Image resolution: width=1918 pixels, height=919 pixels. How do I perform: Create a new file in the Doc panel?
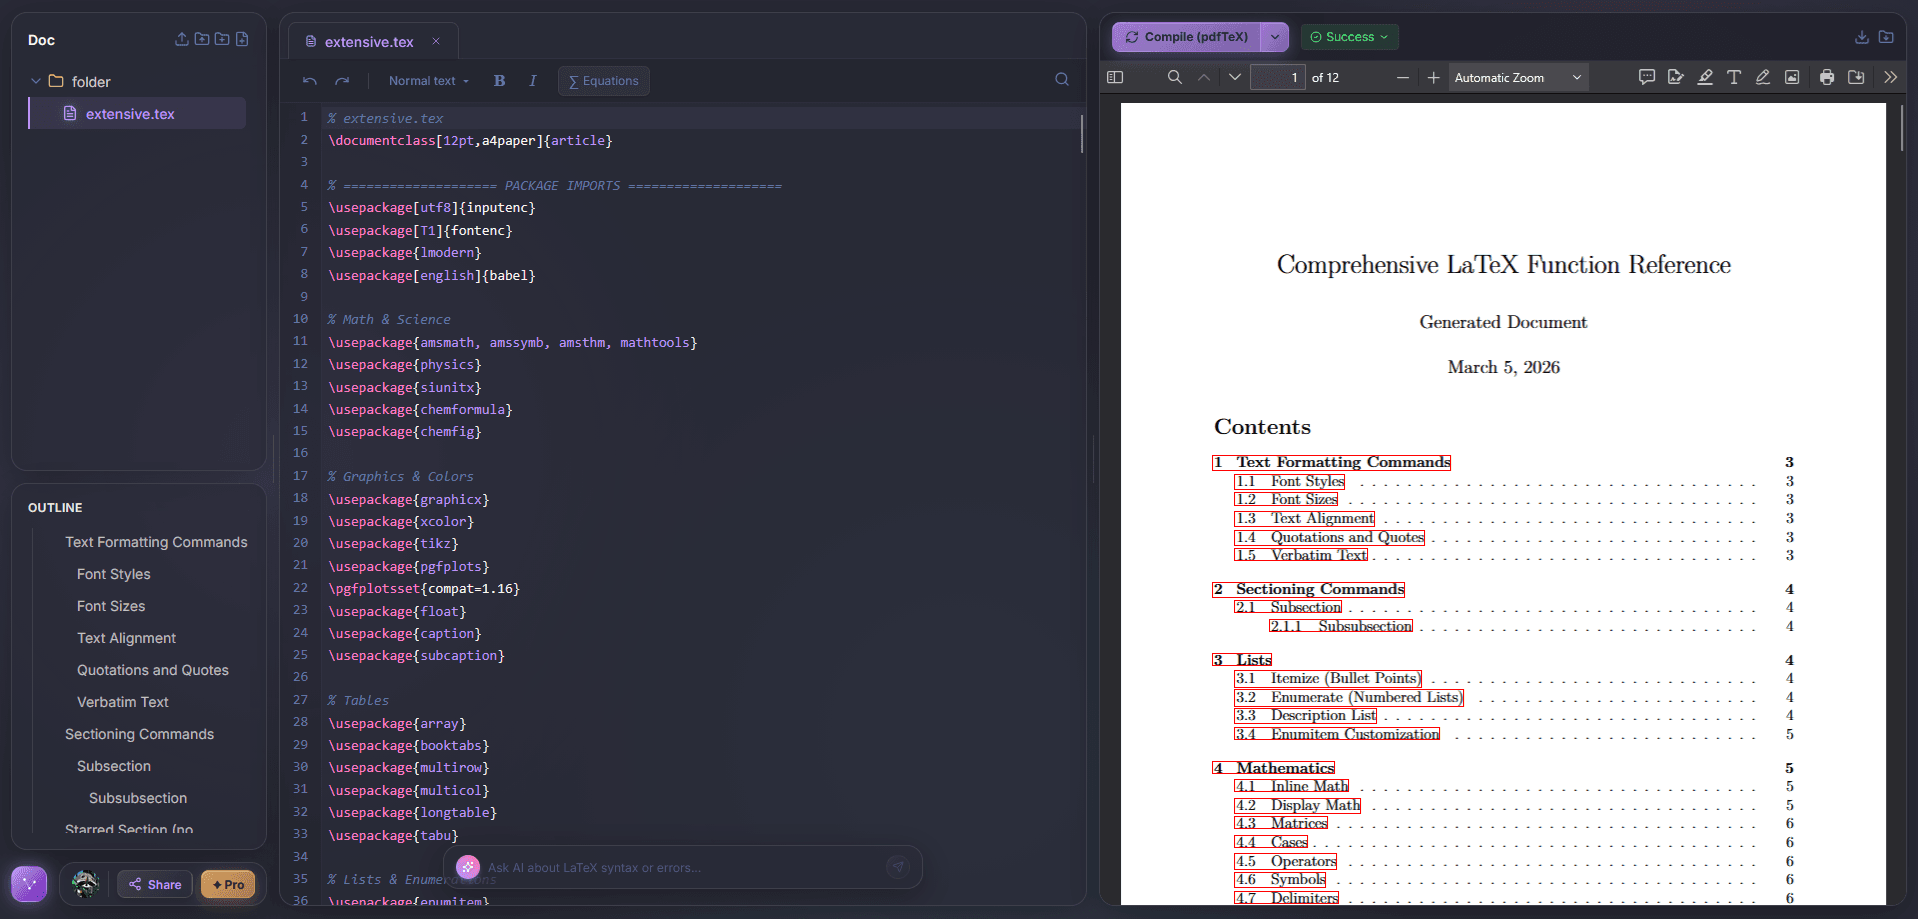[x=243, y=39]
